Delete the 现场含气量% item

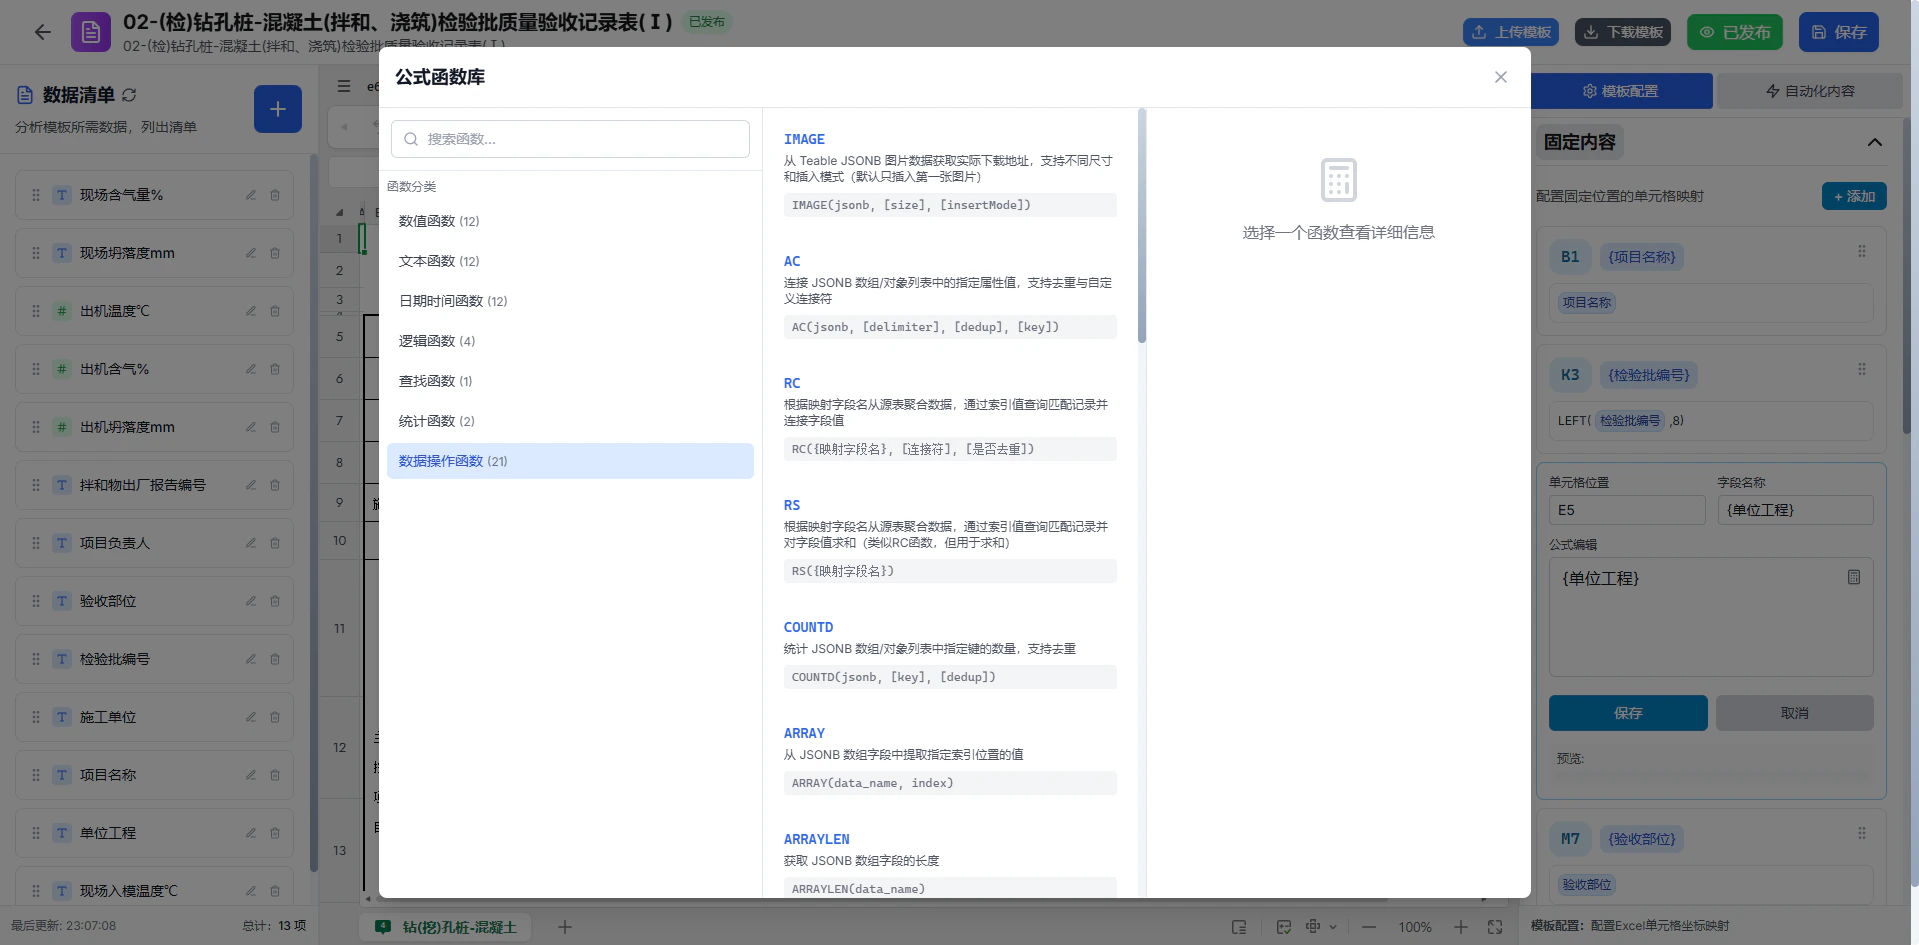point(275,195)
